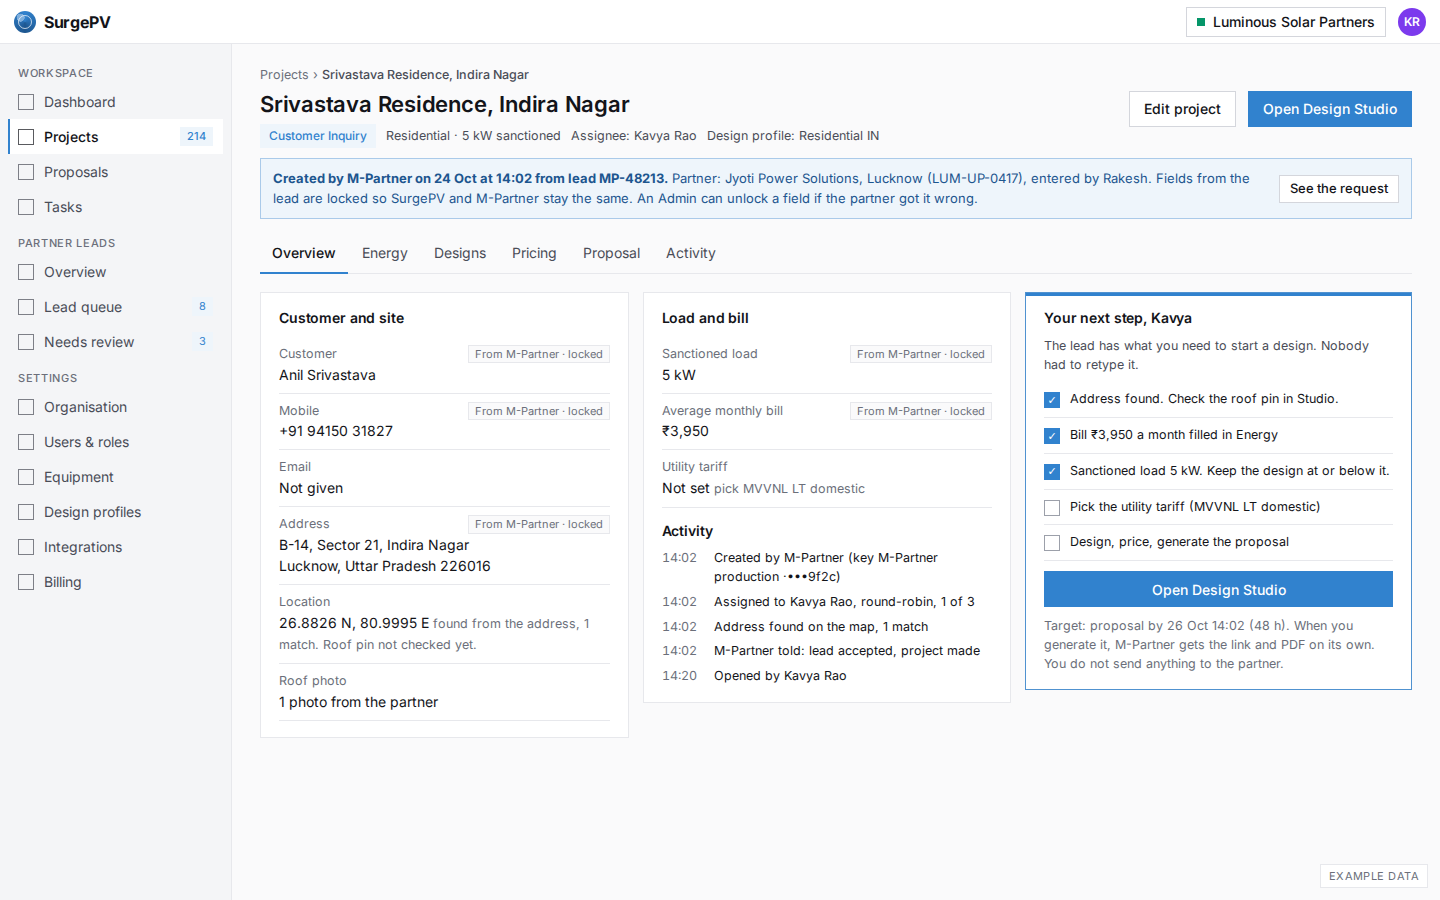Uncheck the 'Address found' checklist item

(x=1052, y=400)
